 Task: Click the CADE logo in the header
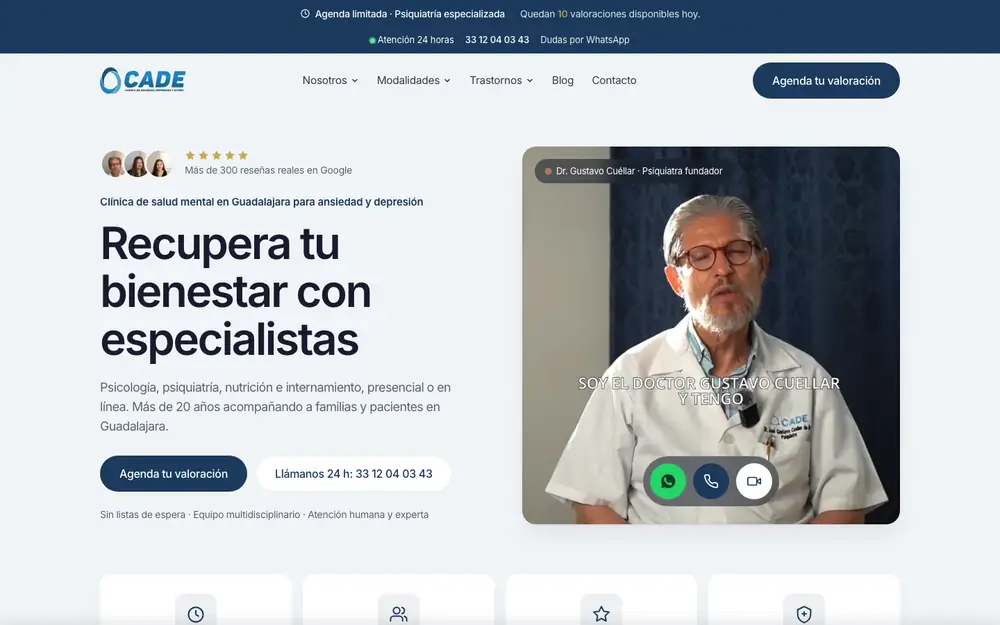tap(142, 80)
